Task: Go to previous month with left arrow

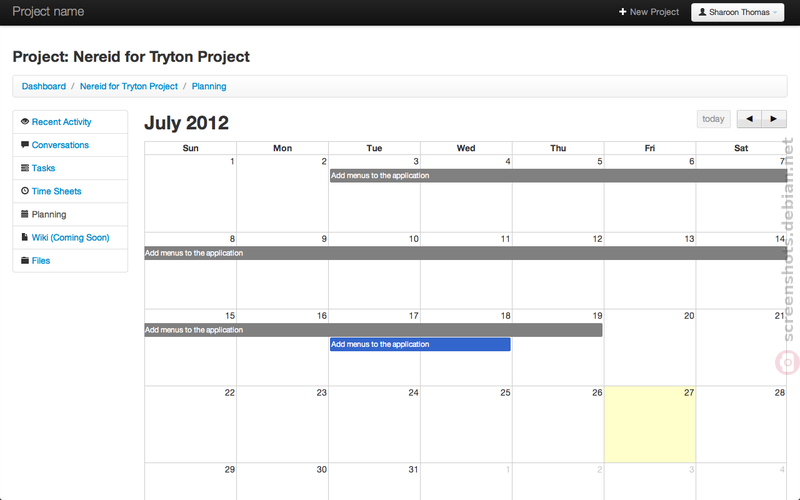Action: point(749,119)
